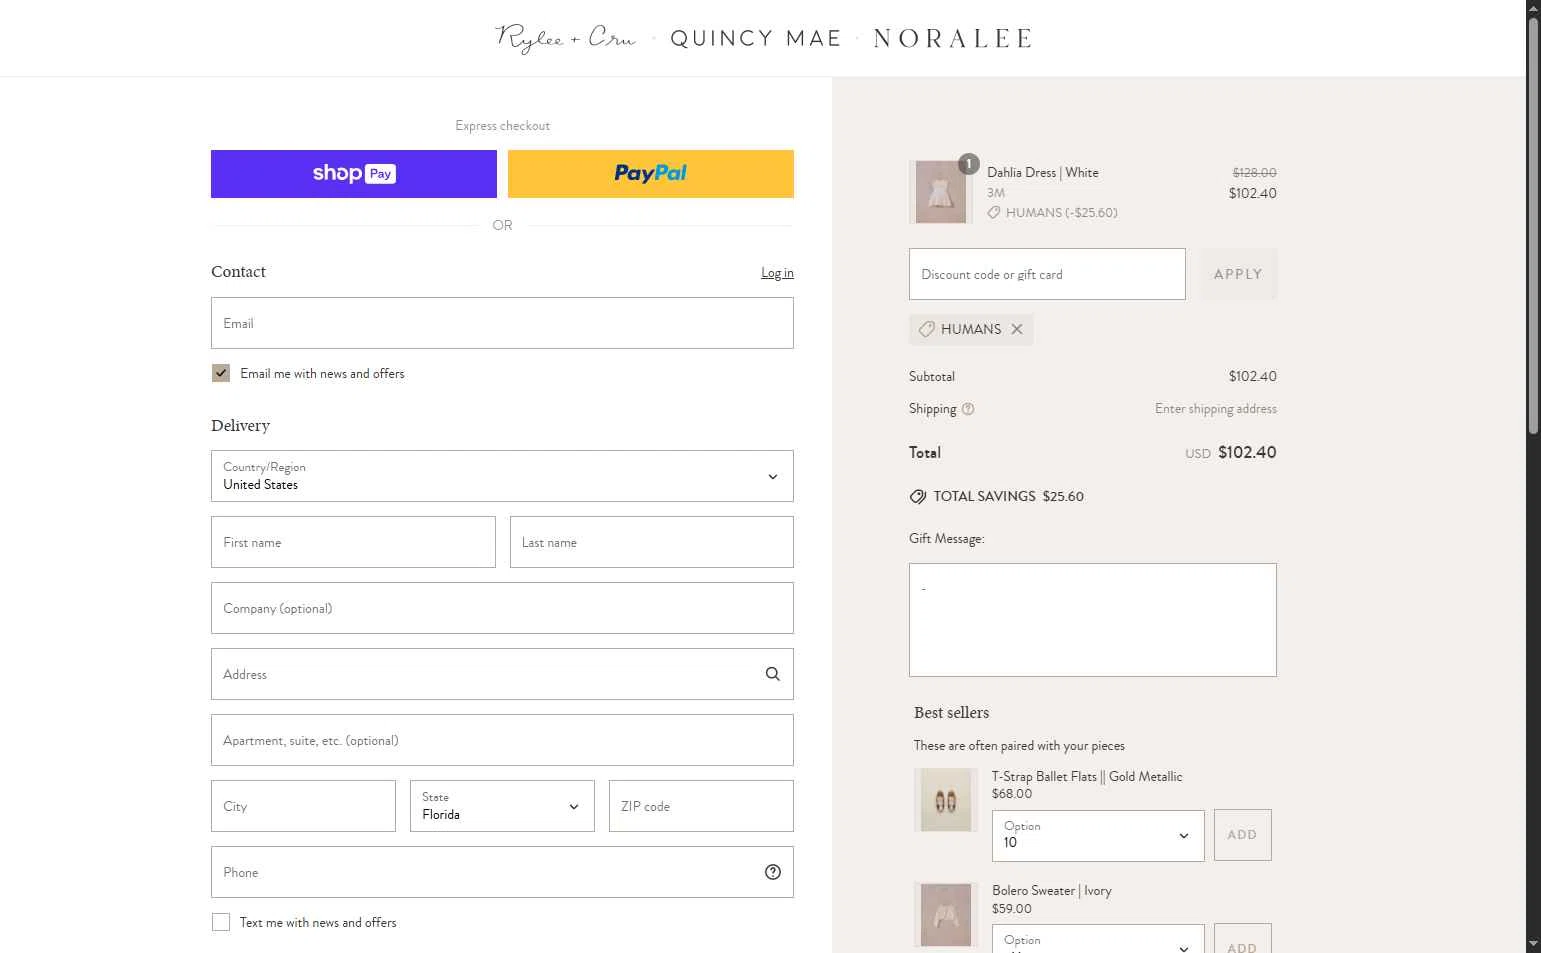Image resolution: width=1541 pixels, height=953 pixels.
Task: Click into the Gift Message text area
Action: 1093,620
